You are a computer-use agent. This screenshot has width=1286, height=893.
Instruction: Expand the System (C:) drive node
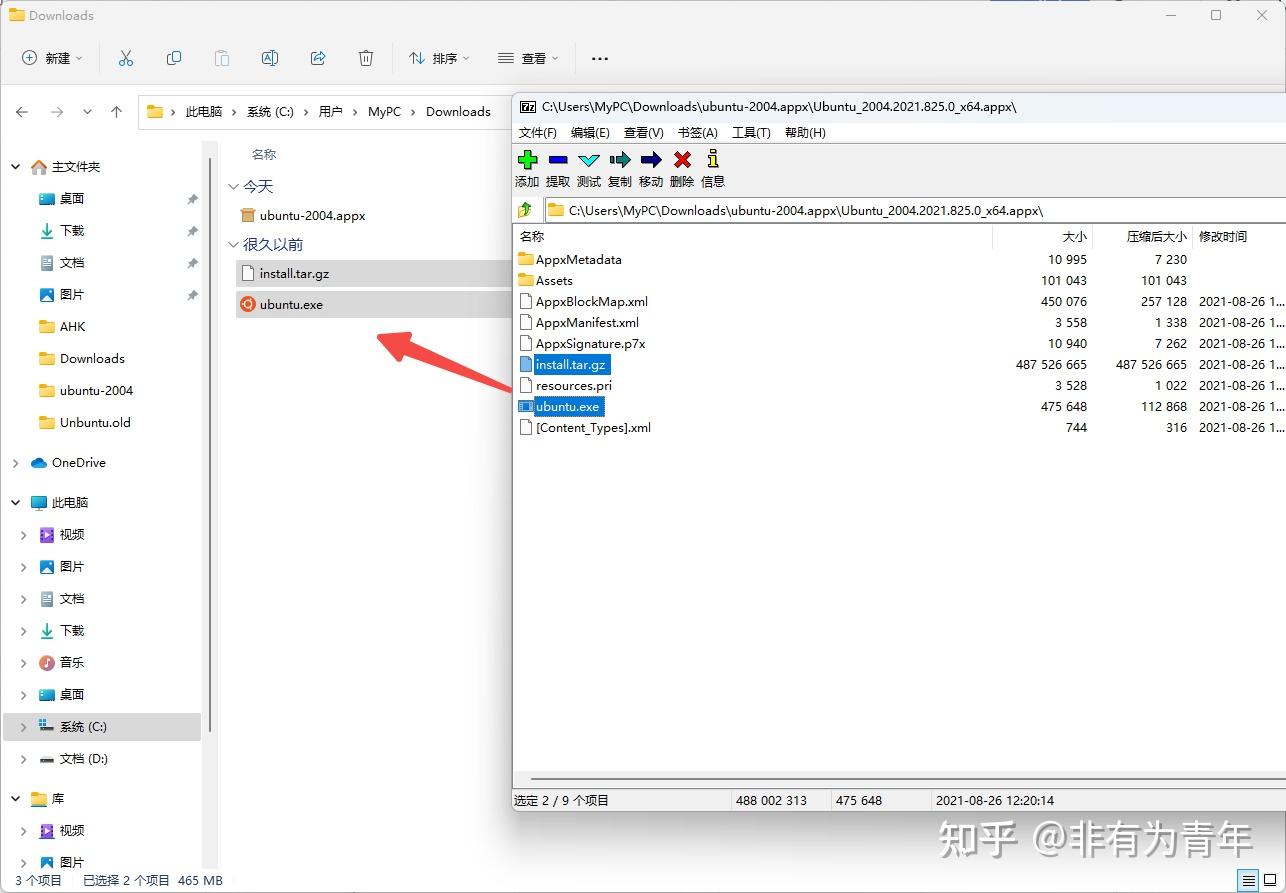coord(23,727)
